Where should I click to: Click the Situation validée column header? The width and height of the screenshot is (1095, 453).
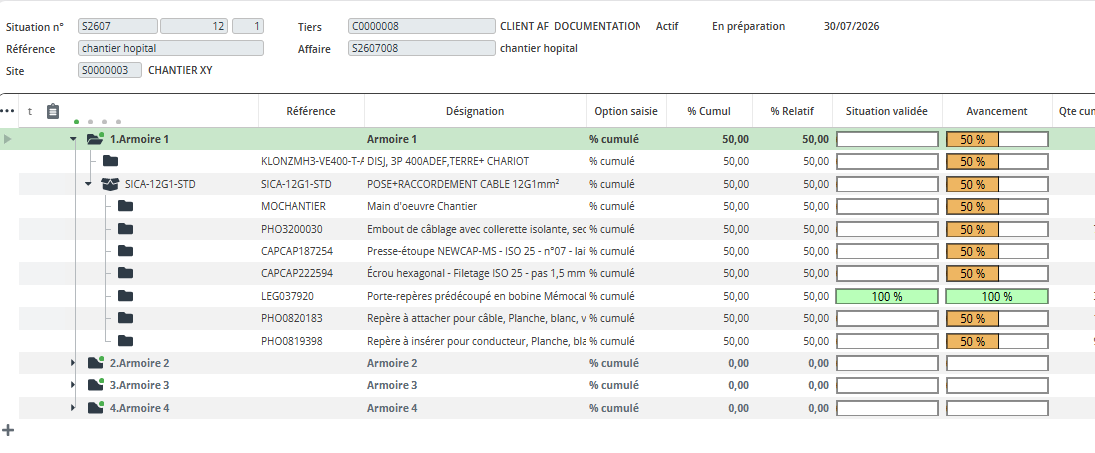pos(887,111)
